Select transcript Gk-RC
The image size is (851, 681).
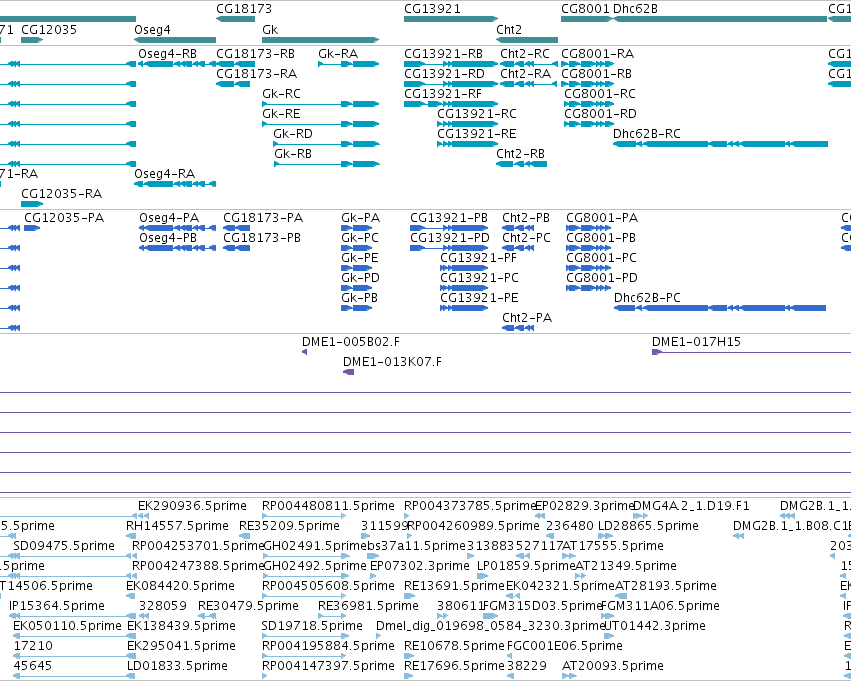tap(321, 104)
